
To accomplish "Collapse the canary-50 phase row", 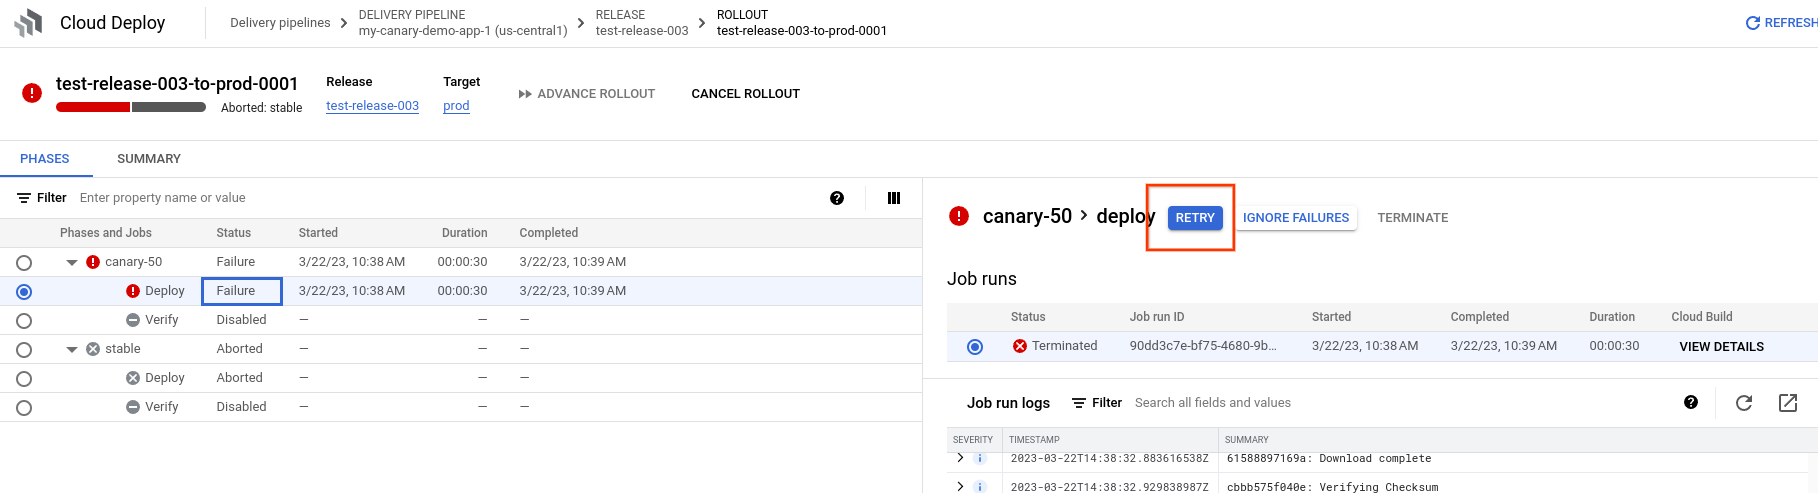I will click(72, 262).
